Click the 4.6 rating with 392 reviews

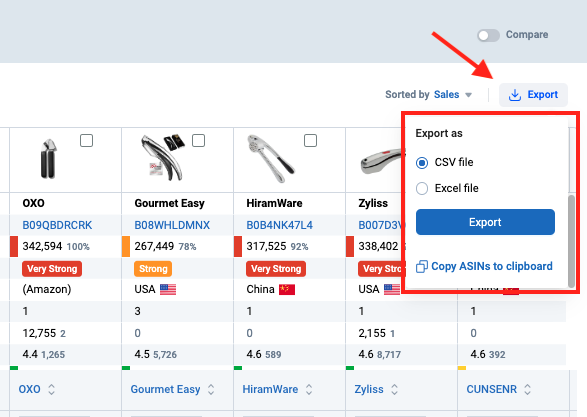click(488, 354)
